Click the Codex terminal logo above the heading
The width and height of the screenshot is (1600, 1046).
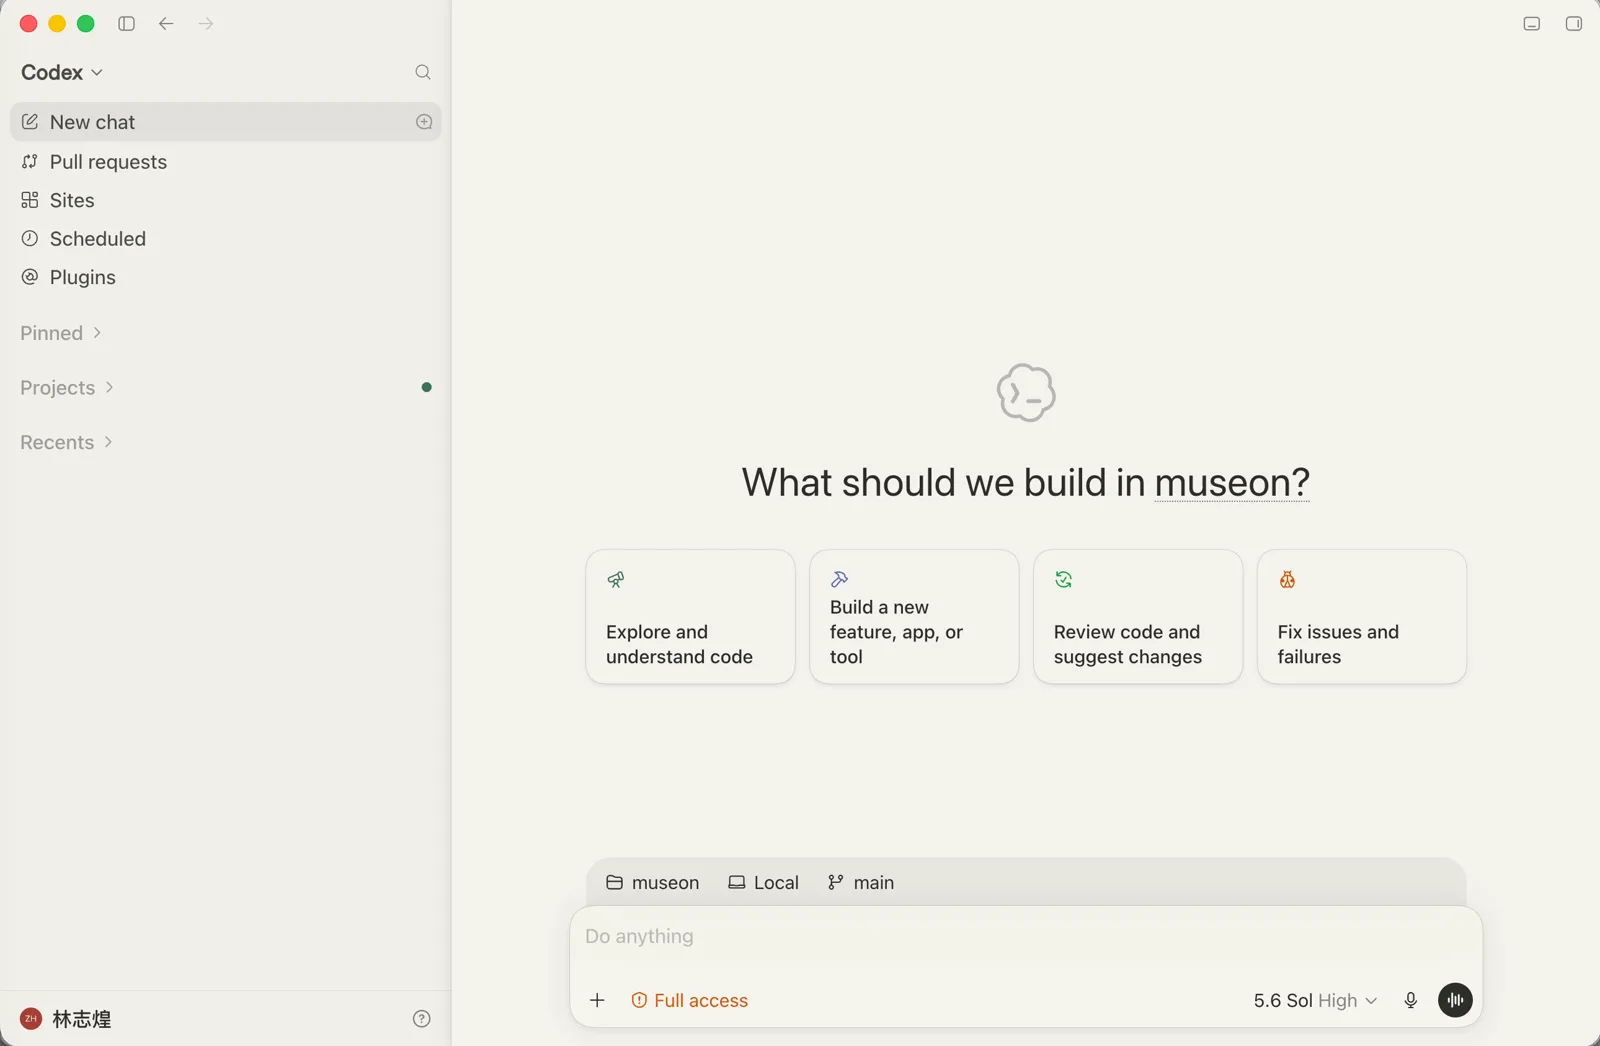pos(1026,392)
